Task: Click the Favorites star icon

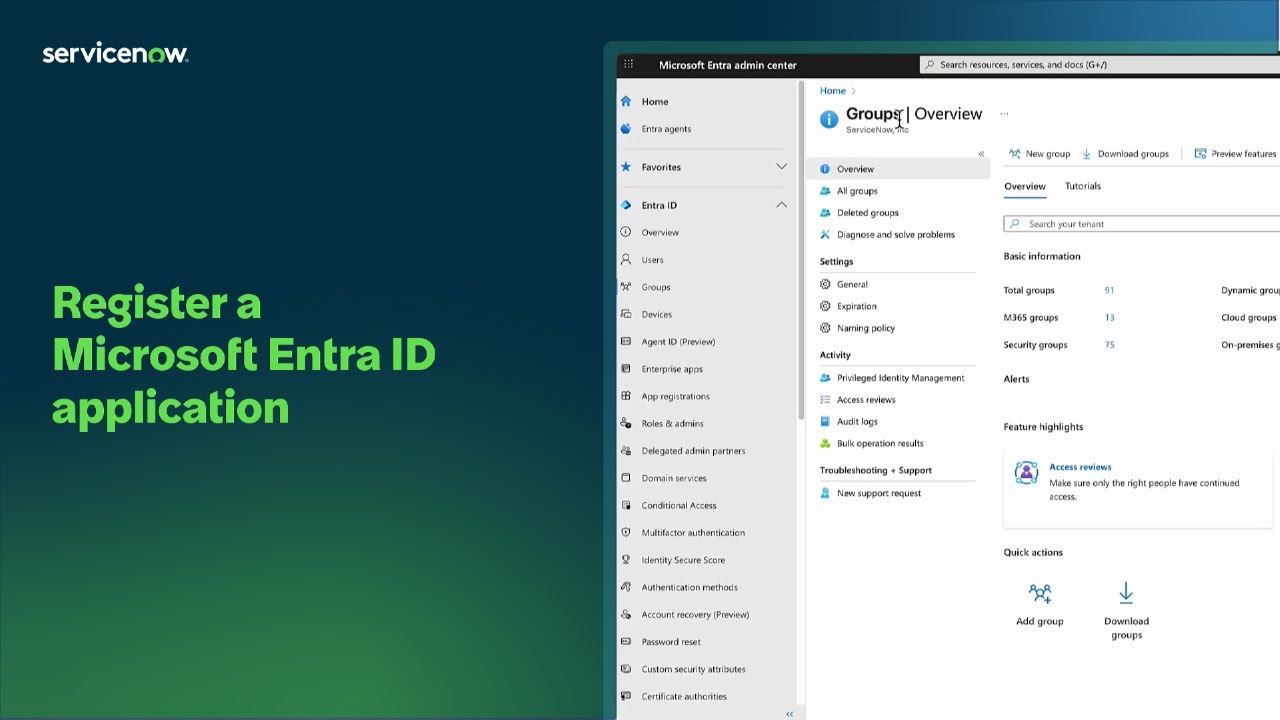Action: [626, 167]
